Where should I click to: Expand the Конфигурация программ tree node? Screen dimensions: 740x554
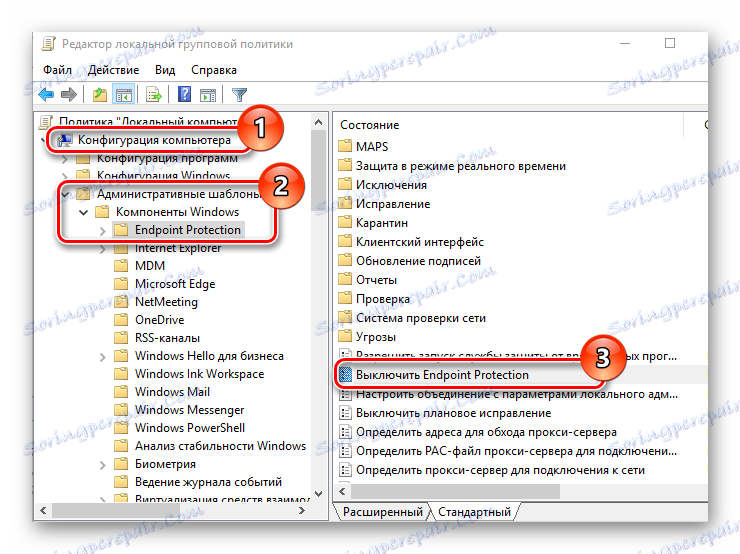tap(65, 159)
